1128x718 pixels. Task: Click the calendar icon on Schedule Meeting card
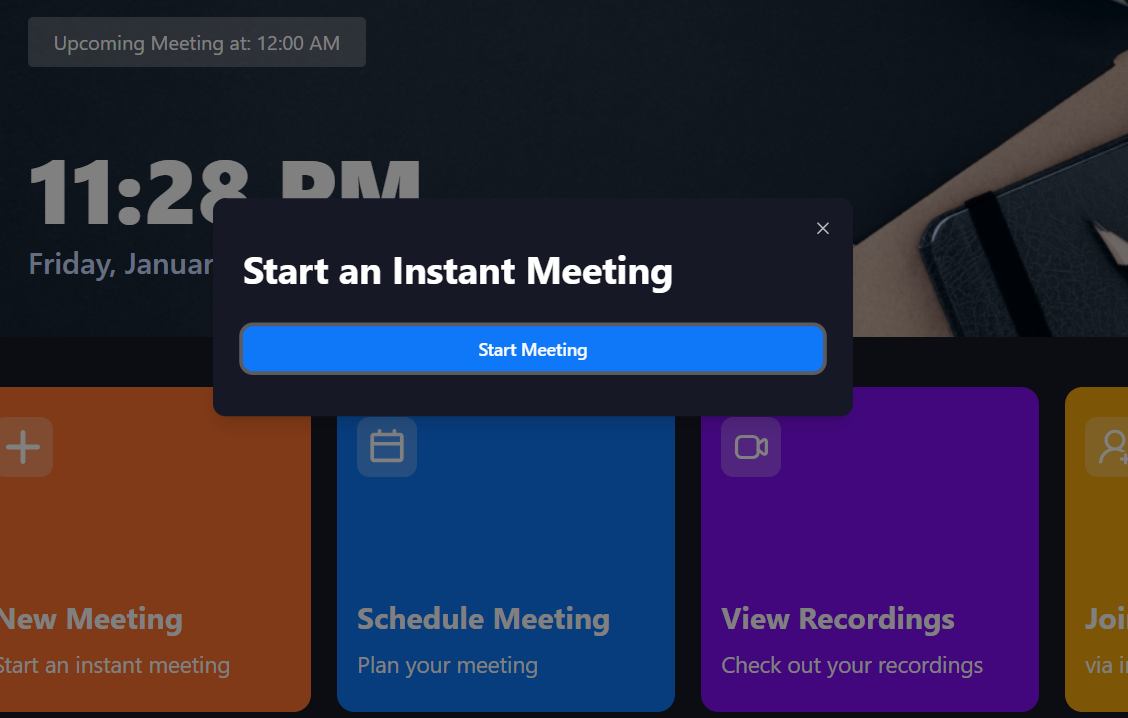pos(386,446)
